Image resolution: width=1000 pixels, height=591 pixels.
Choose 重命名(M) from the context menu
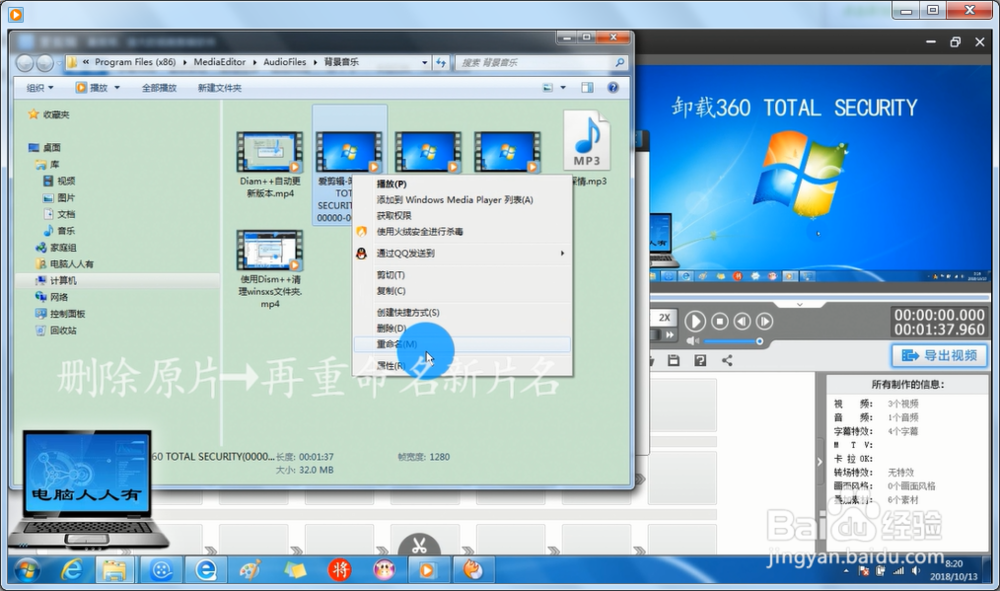click(x=462, y=344)
